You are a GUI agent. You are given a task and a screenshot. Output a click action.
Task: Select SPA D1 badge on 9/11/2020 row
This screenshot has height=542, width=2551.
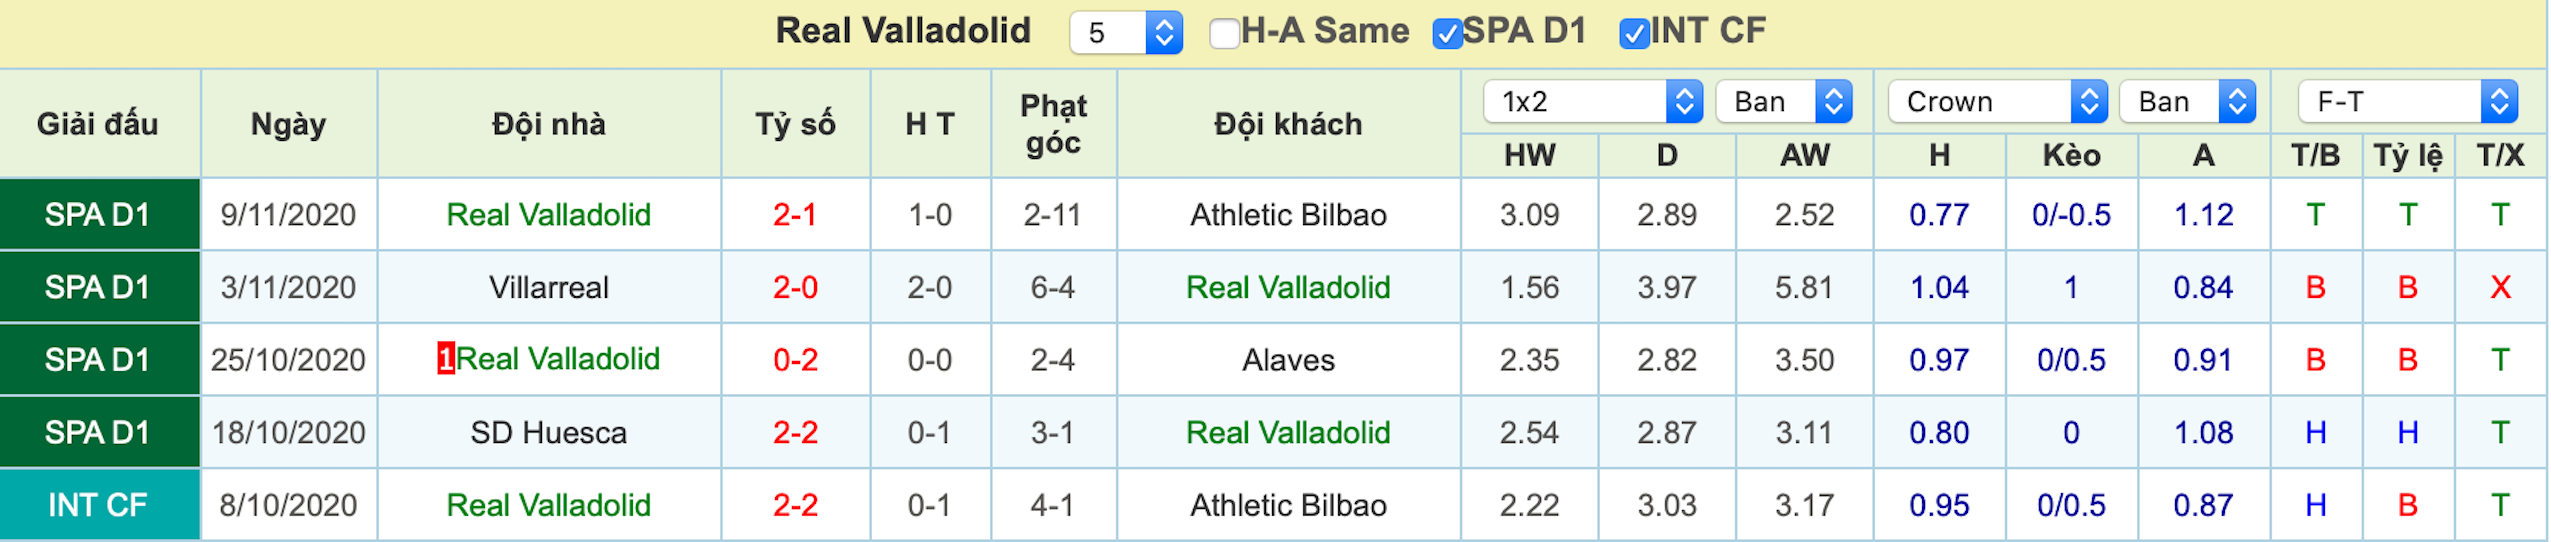[x=99, y=214]
